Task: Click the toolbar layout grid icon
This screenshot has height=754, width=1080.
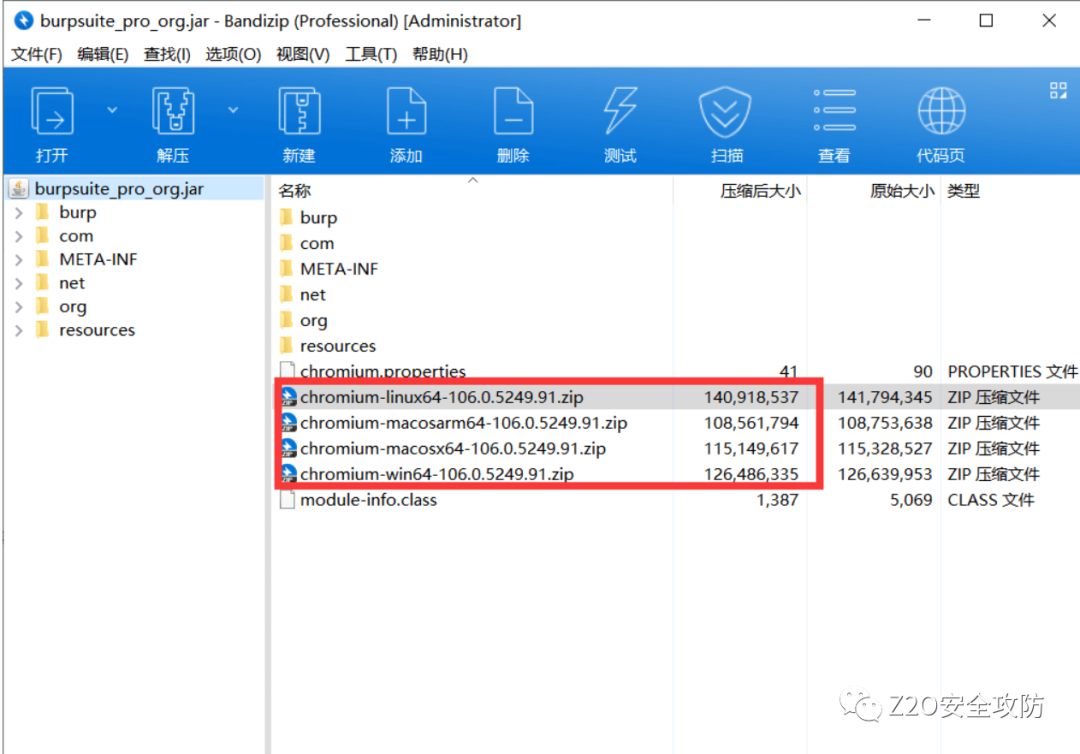Action: tap(1058, 90)
